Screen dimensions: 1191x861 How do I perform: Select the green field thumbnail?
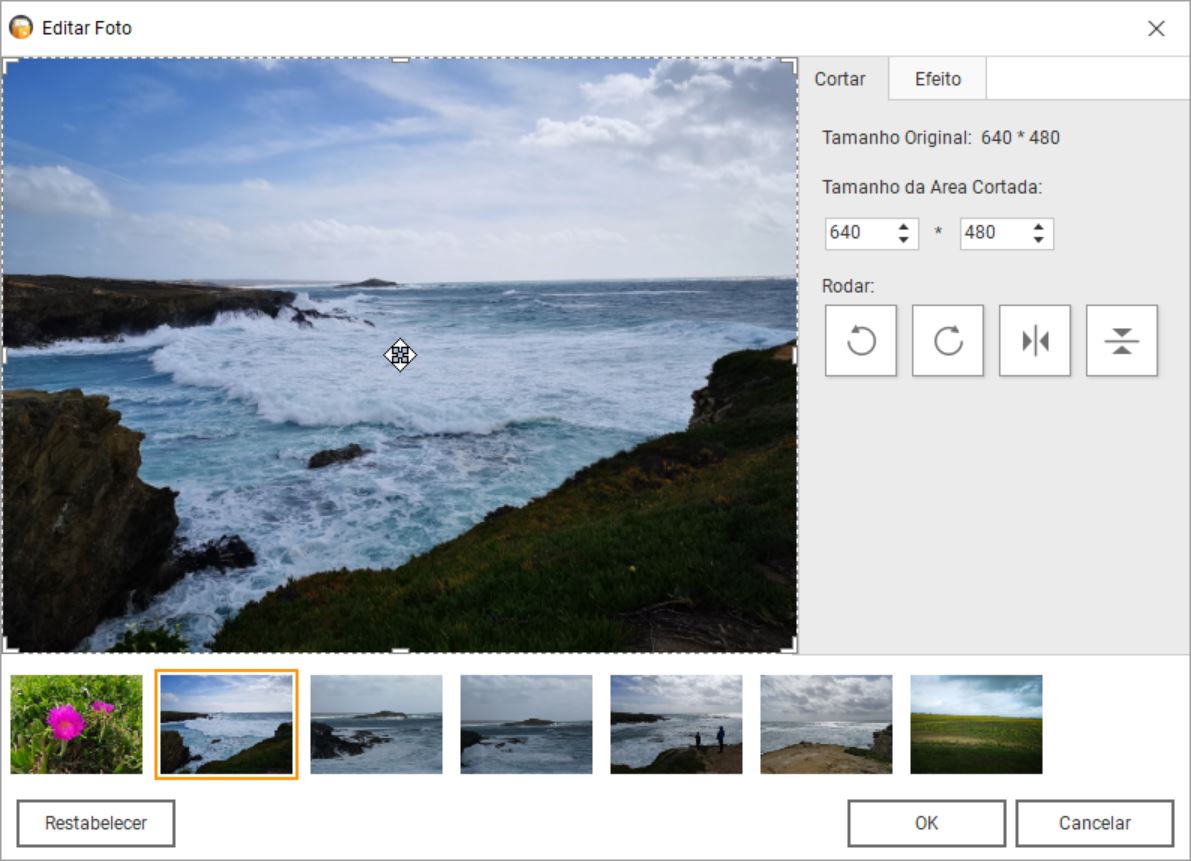pyautogui.click(x=976, y=724)
